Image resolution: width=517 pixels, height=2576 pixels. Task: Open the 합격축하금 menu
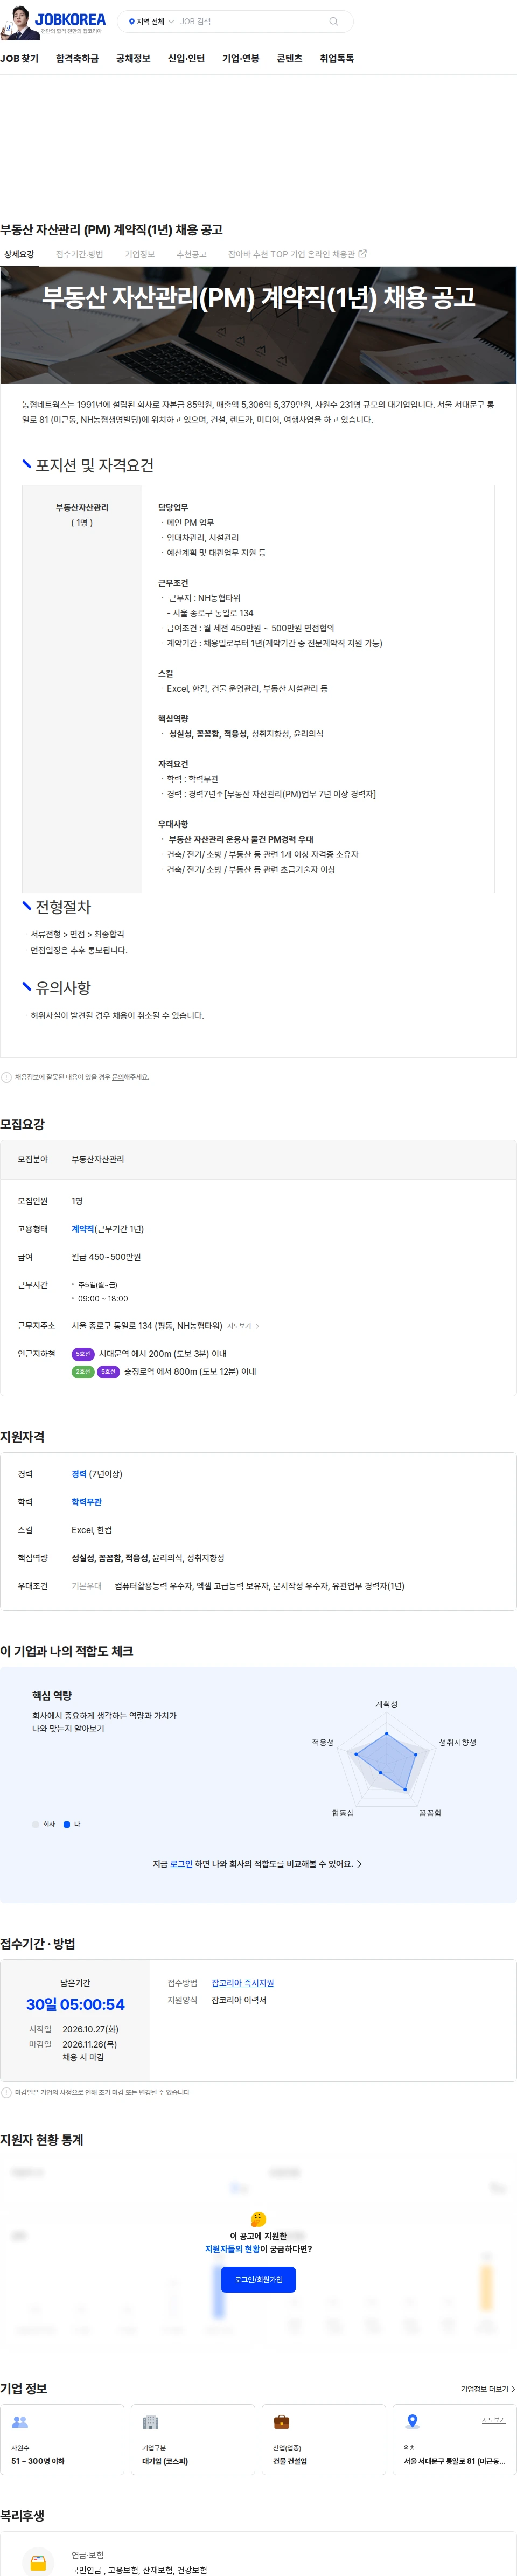(x=77, y=59)
